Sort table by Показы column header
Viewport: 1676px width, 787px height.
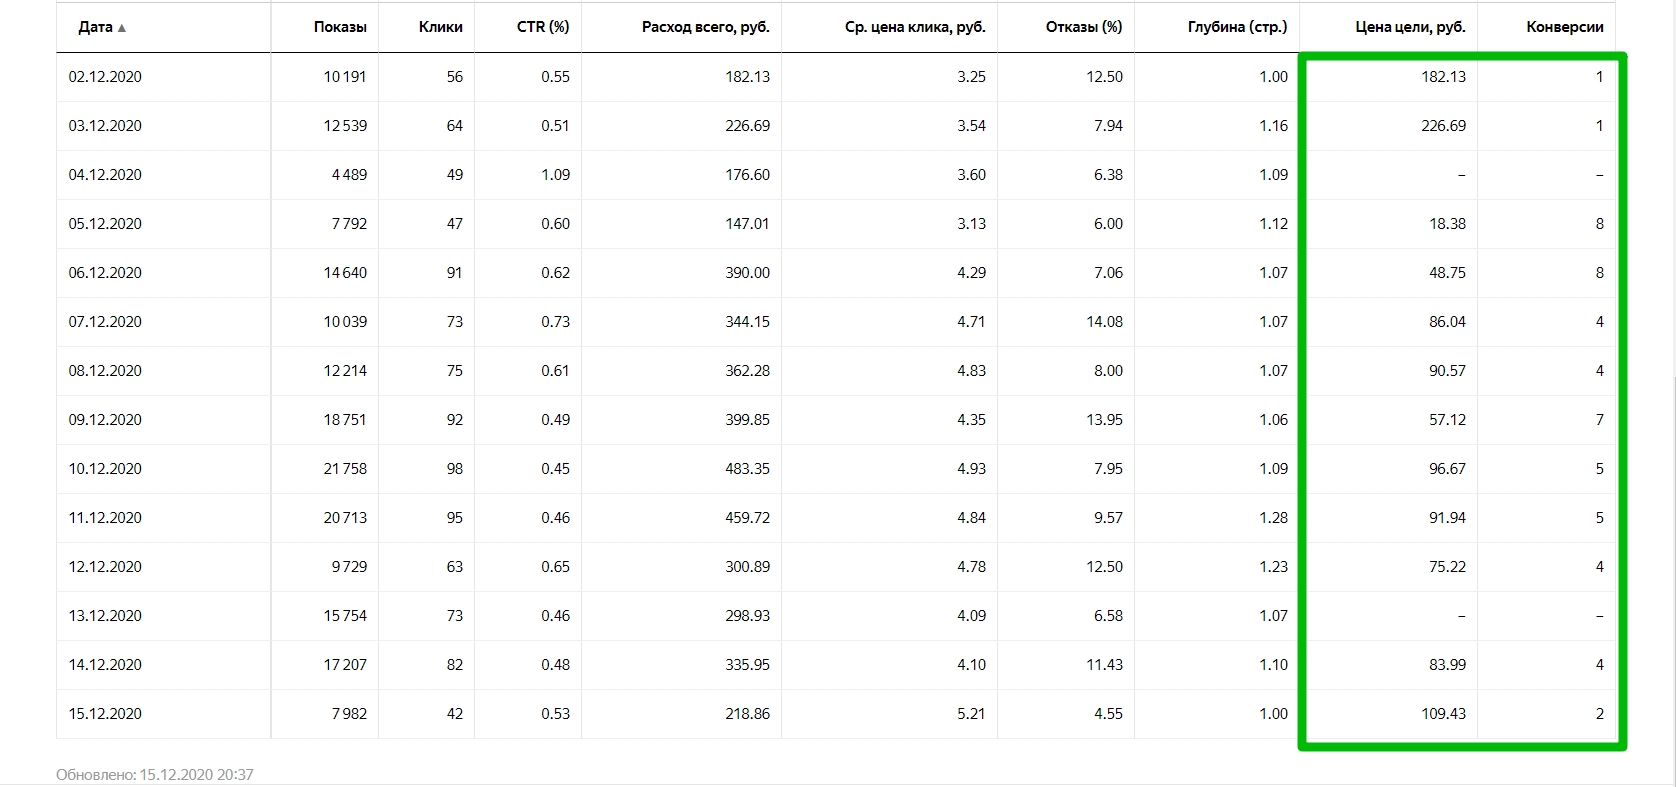click(x=340, y=27)
